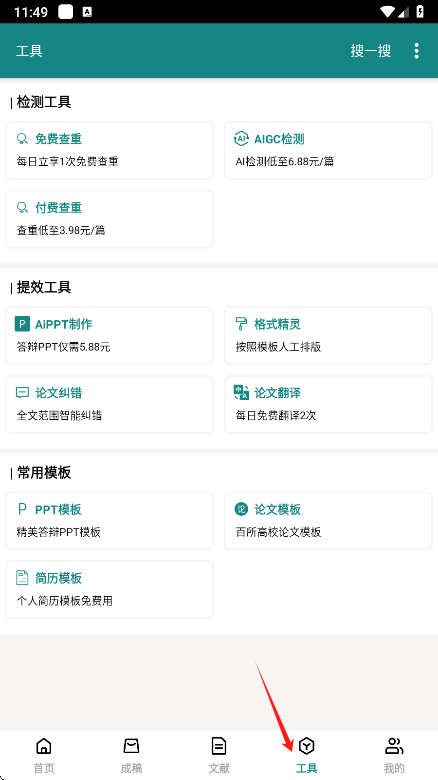Tap the 格式精灵 paint roller icon
Screen dimensions: 438x780
[x=241, y=324]
